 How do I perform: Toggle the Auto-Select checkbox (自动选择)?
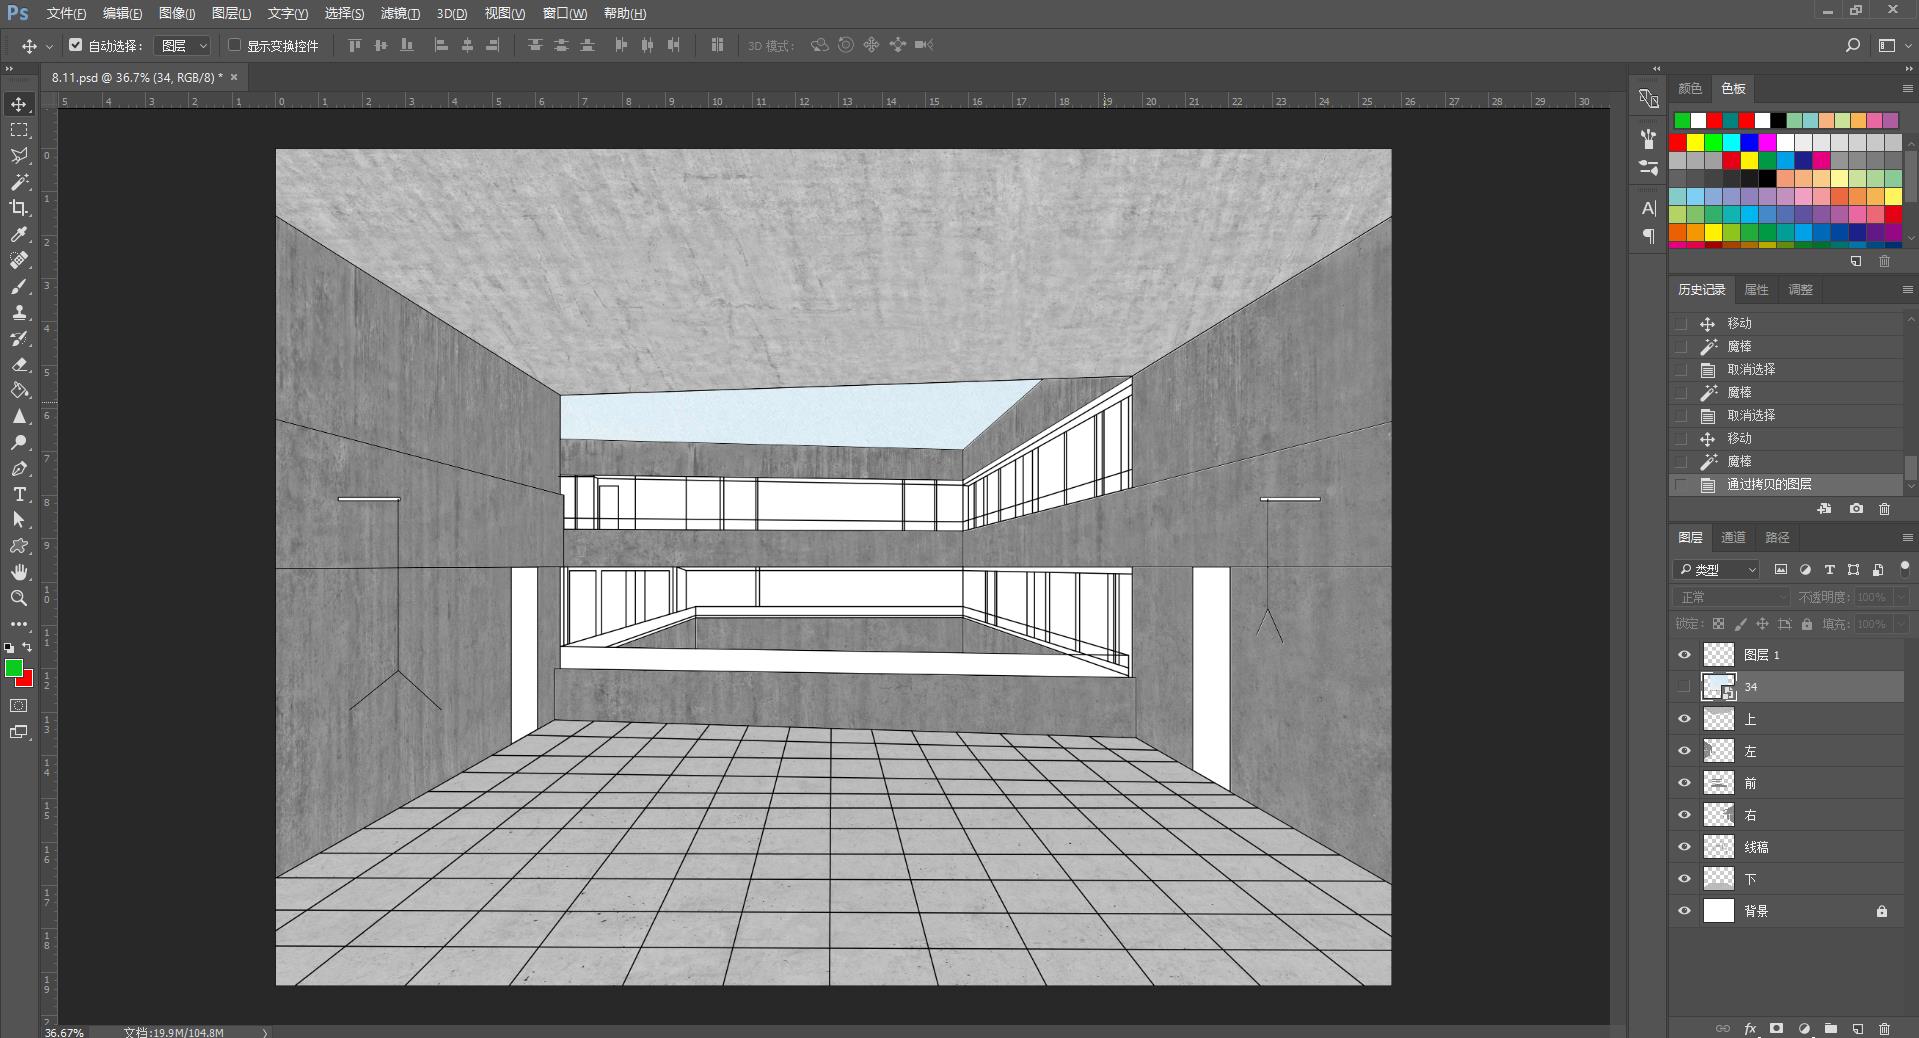pyautogui.click(x=75, y=45)
